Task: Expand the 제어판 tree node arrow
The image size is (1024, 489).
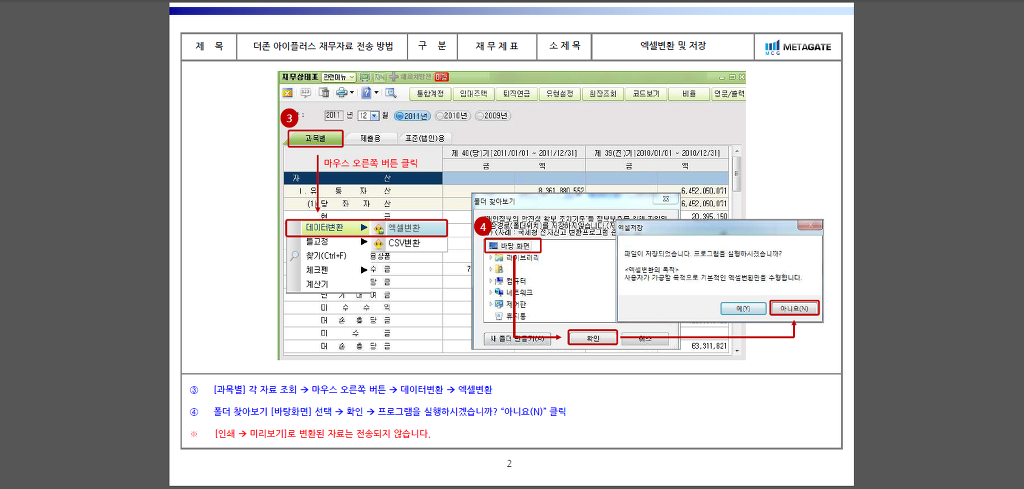Action: 490,304
